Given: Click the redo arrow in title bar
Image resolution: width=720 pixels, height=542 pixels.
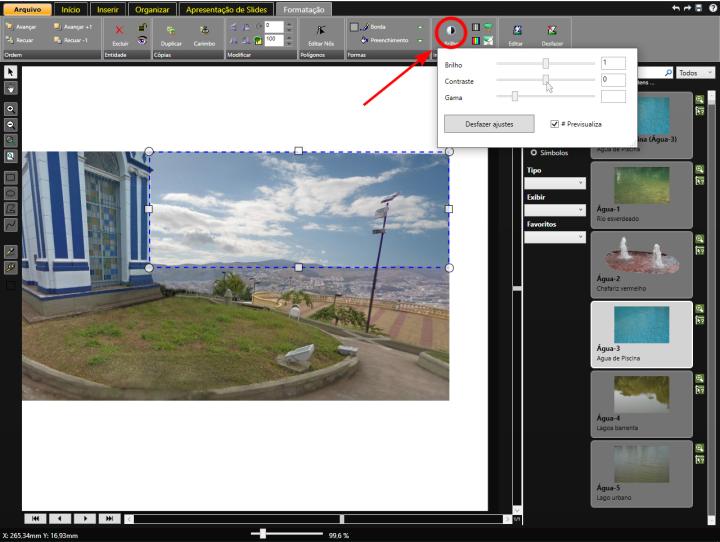Looking at the screenshot, I should tap(687, 8).
